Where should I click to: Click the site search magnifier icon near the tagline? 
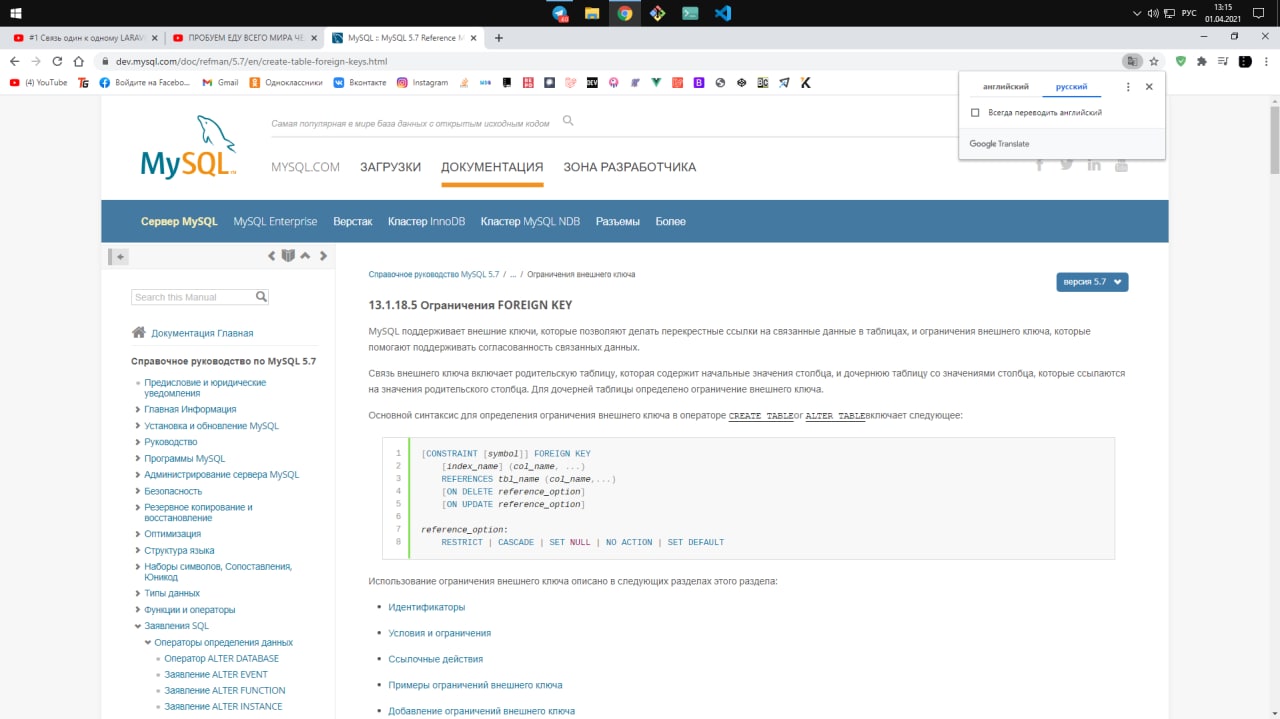point(568,121)
